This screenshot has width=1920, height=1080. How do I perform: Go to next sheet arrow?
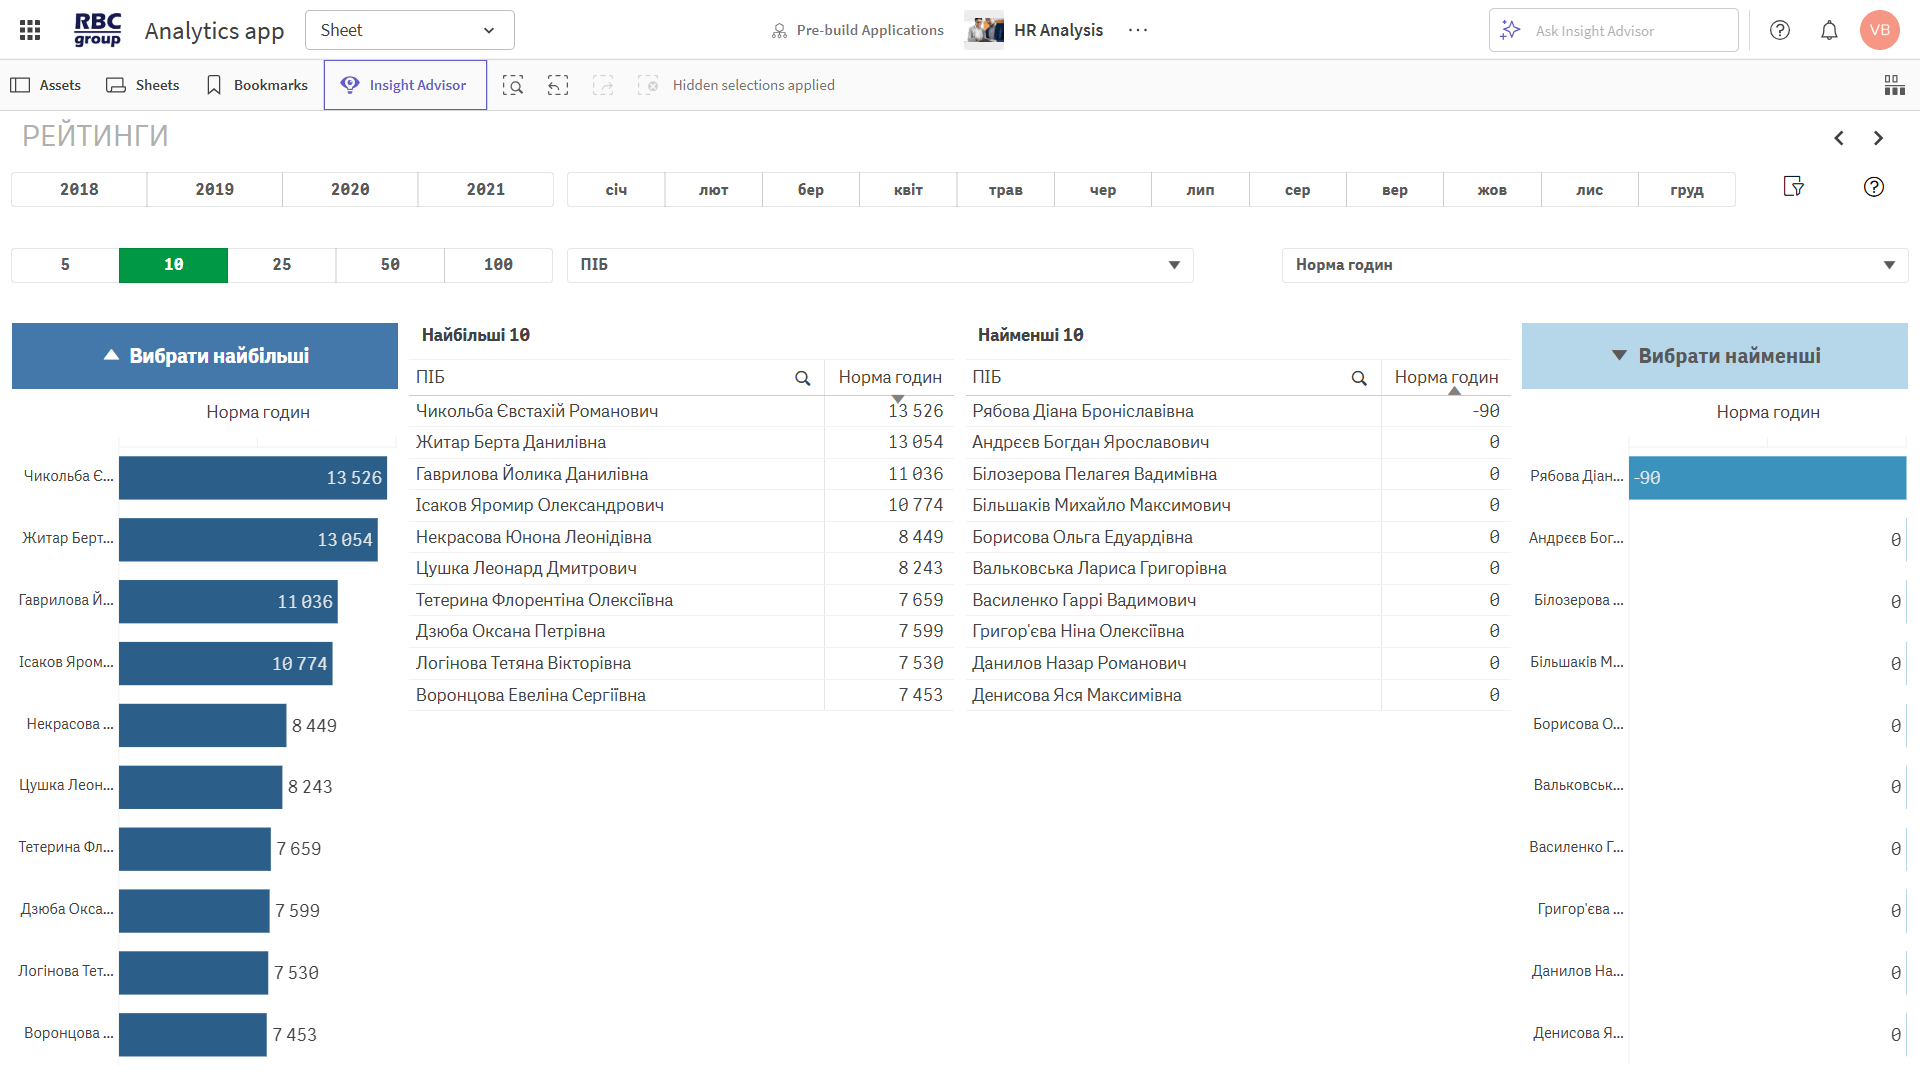point(1878,138)
